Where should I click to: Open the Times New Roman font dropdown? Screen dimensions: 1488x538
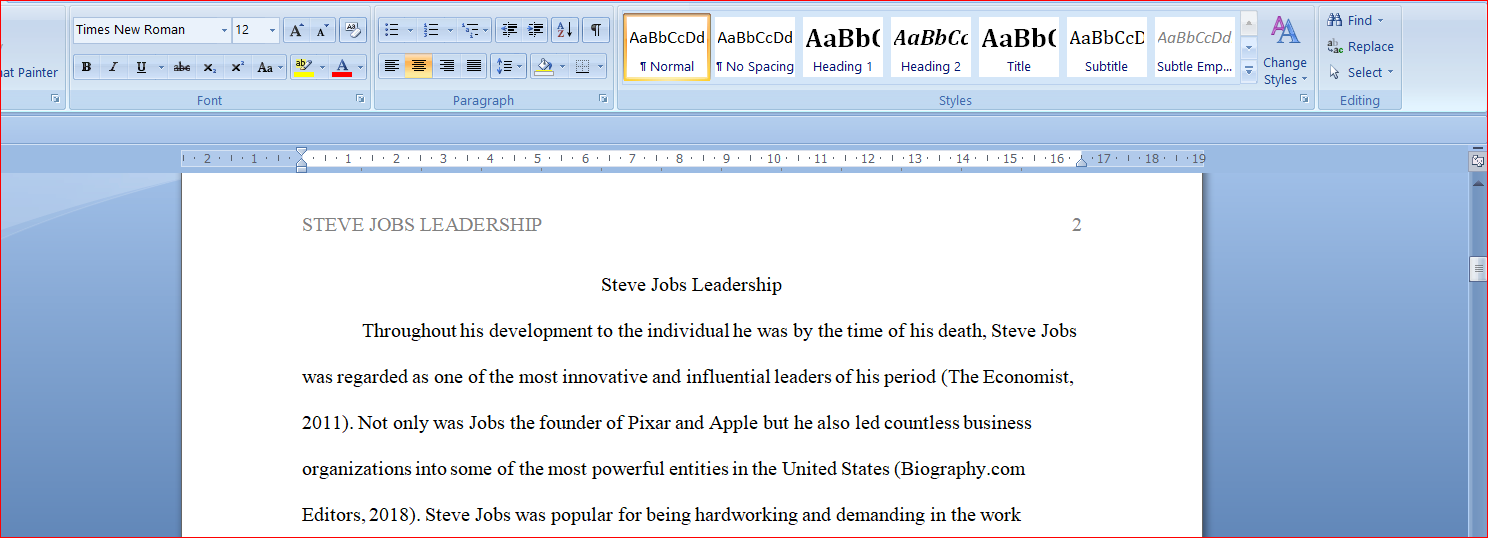[223, 30]
